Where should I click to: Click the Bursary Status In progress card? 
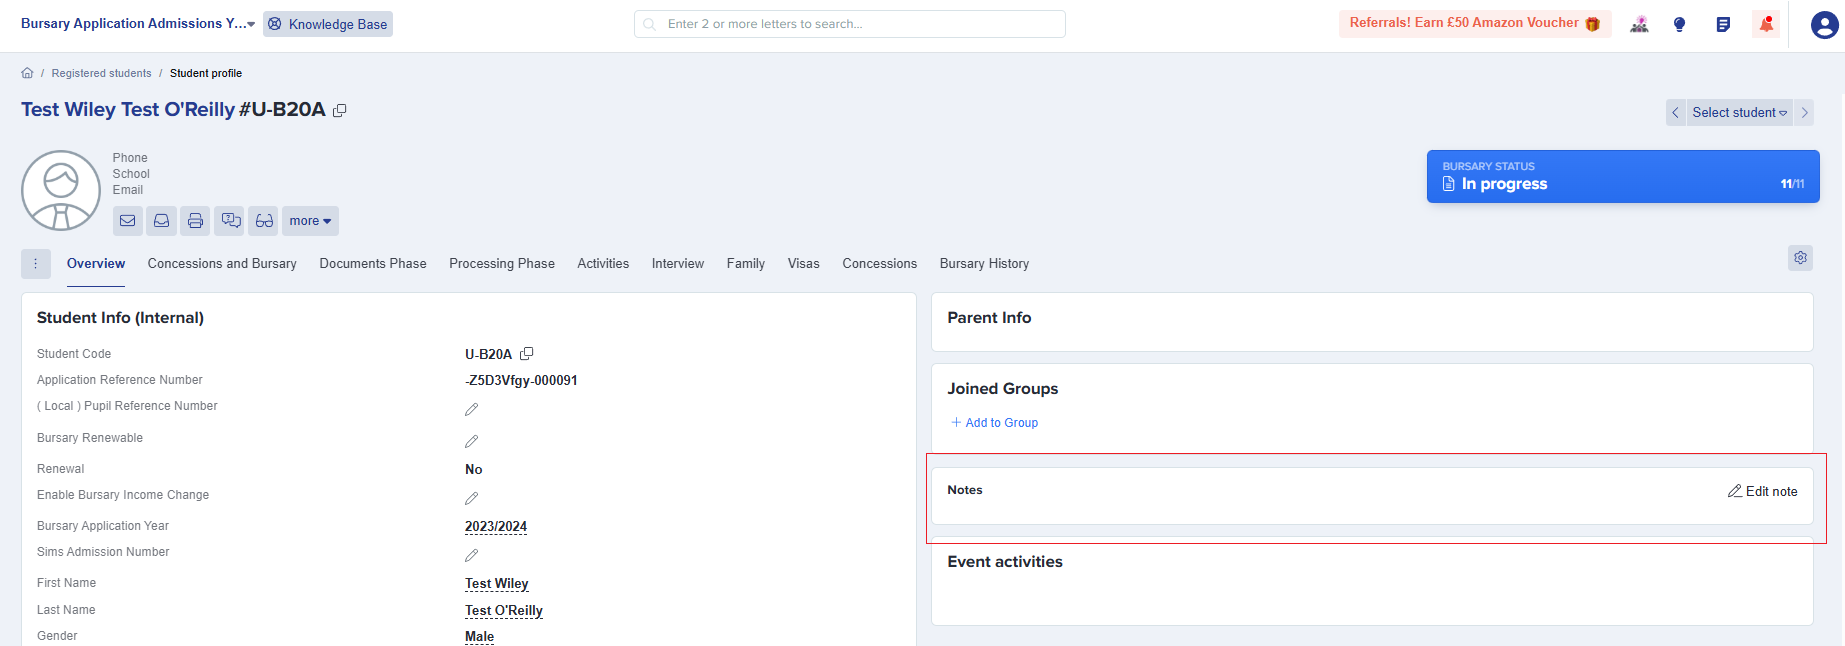tap(1623, 177)
